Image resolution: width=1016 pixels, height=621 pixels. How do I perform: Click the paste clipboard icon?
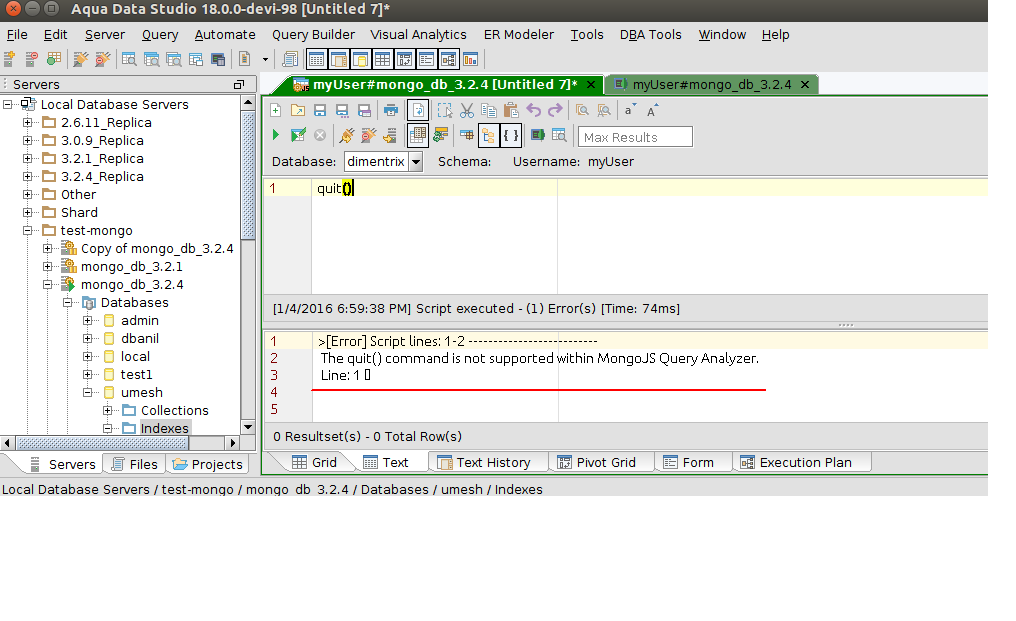[511, 110]
